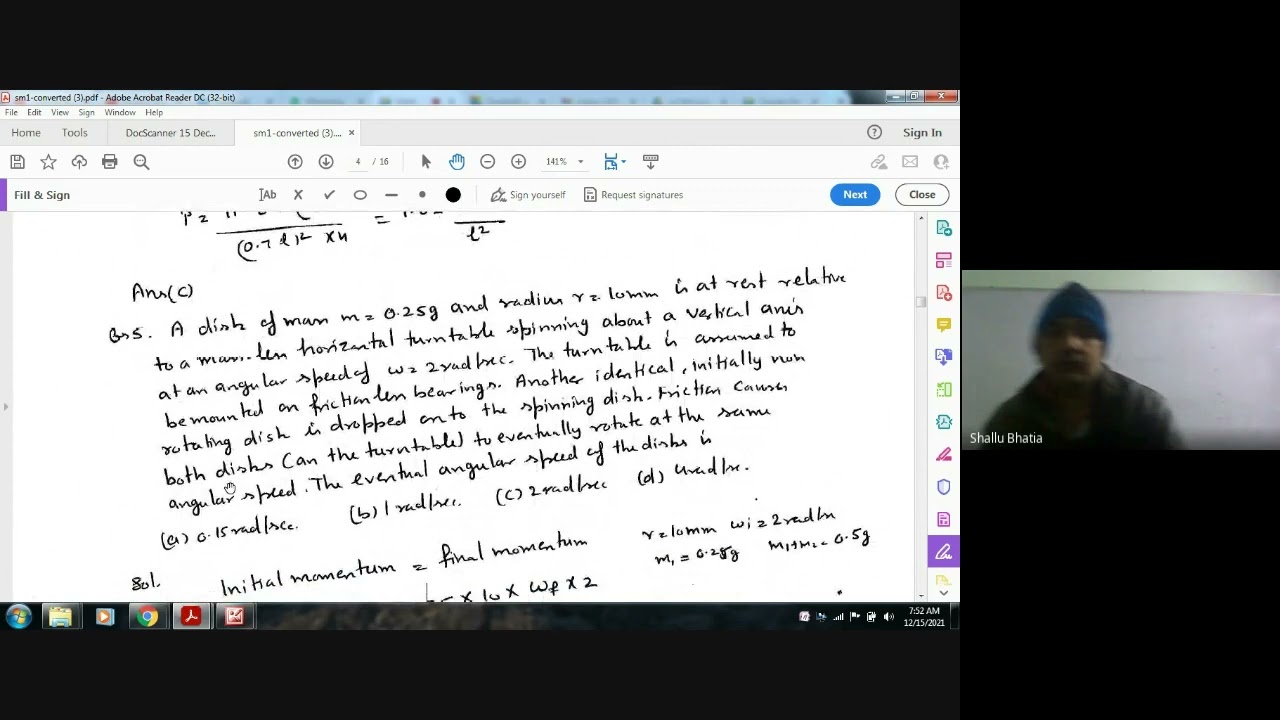Viewport: 1280px width, 720px height.
Task: Choose the selection arrow tool
Action: [x=426, y=162]
